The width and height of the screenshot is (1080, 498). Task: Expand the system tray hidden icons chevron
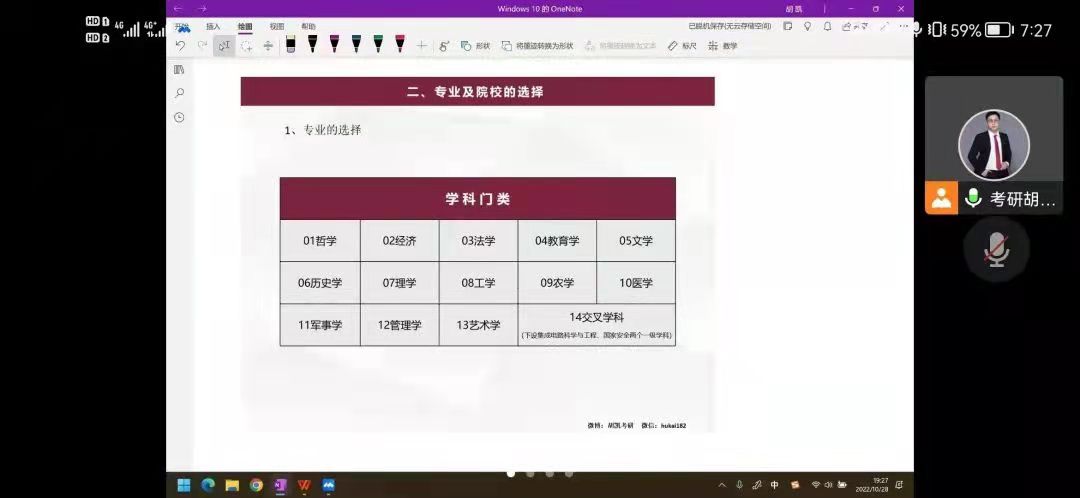click(x=722, y=485)
